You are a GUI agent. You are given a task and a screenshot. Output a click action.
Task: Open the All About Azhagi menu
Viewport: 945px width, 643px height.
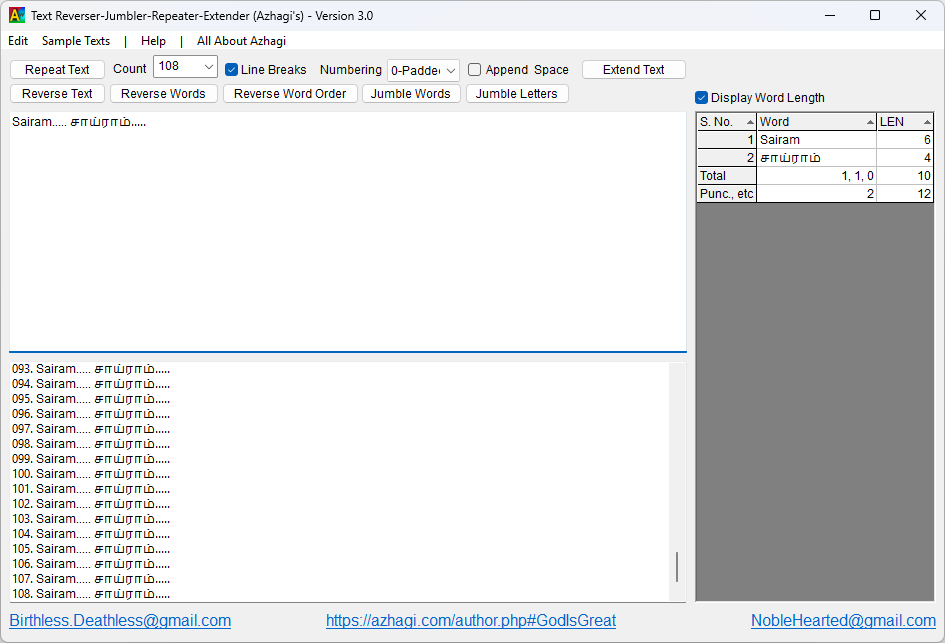241,41
